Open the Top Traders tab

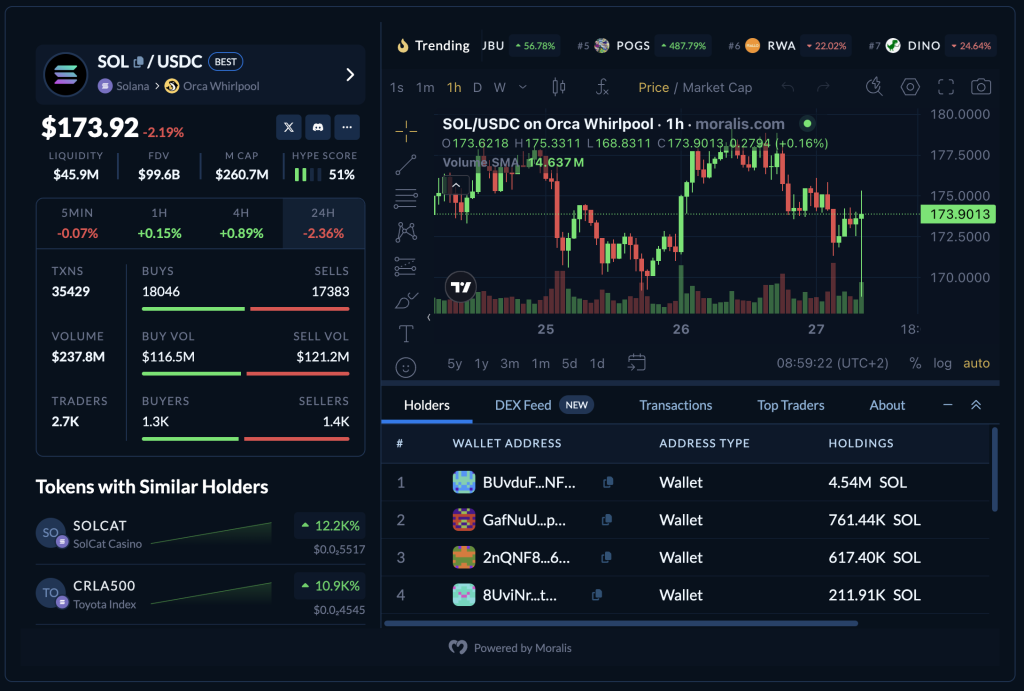click(790, 405)
